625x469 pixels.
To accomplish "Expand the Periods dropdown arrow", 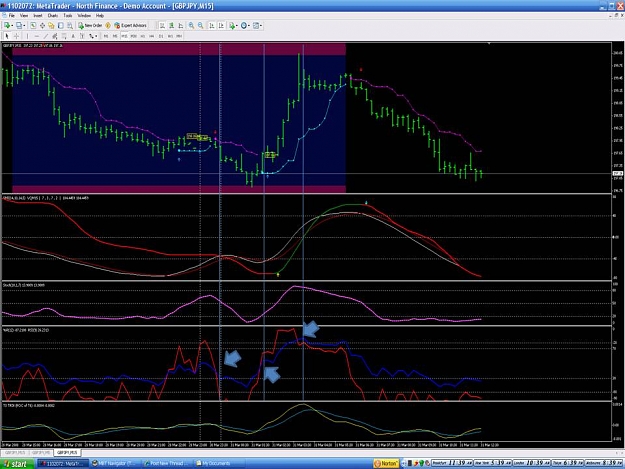I will [x=249, y=26].
